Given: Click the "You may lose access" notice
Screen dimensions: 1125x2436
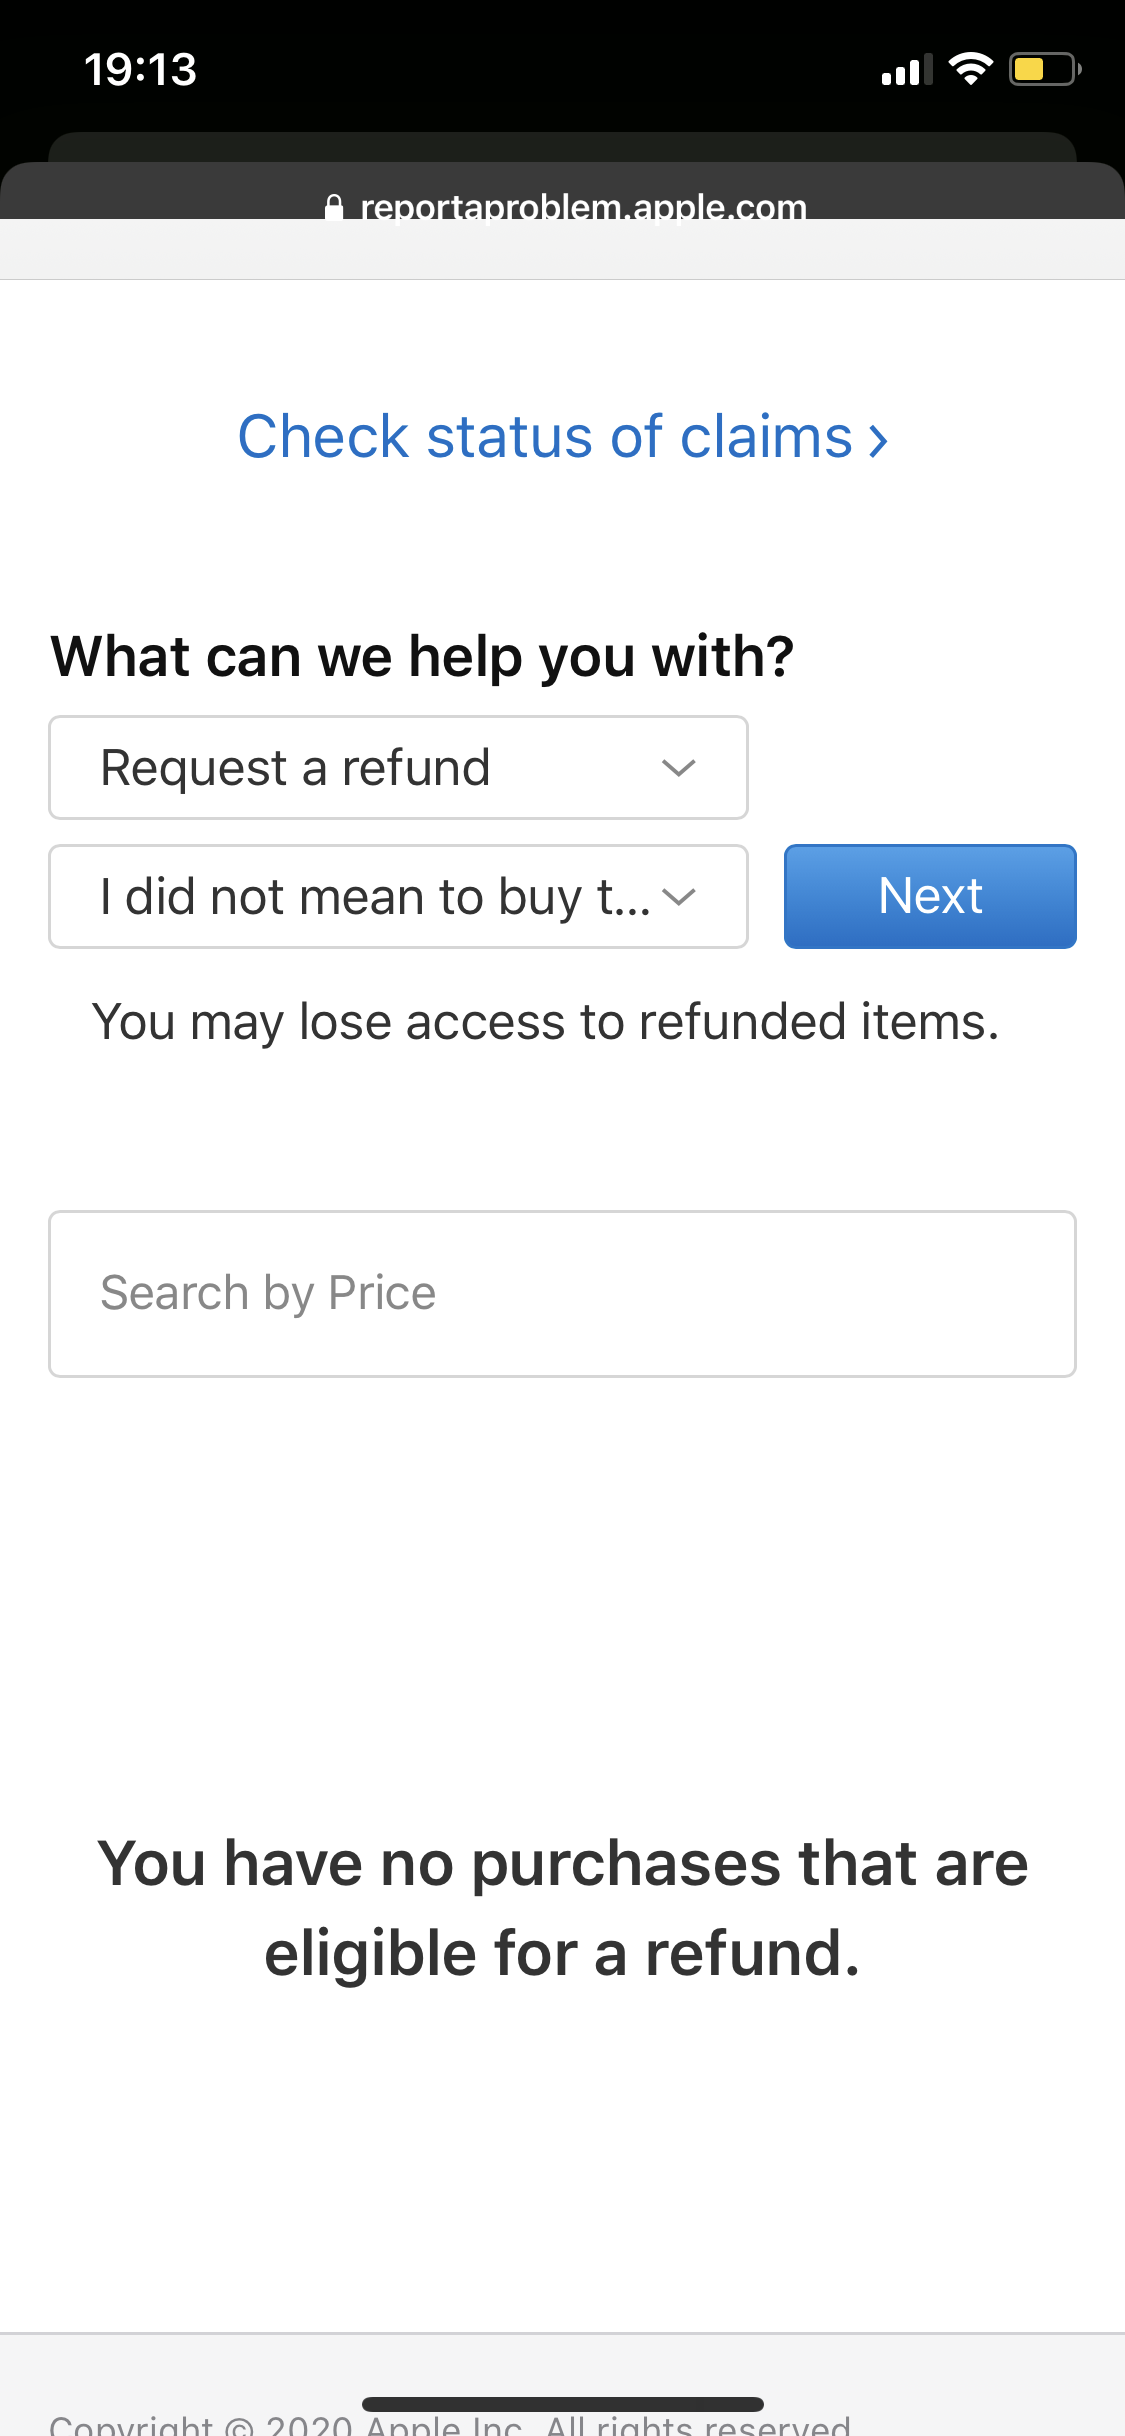Looking at the screenshot, I should tap(545, 1022).
